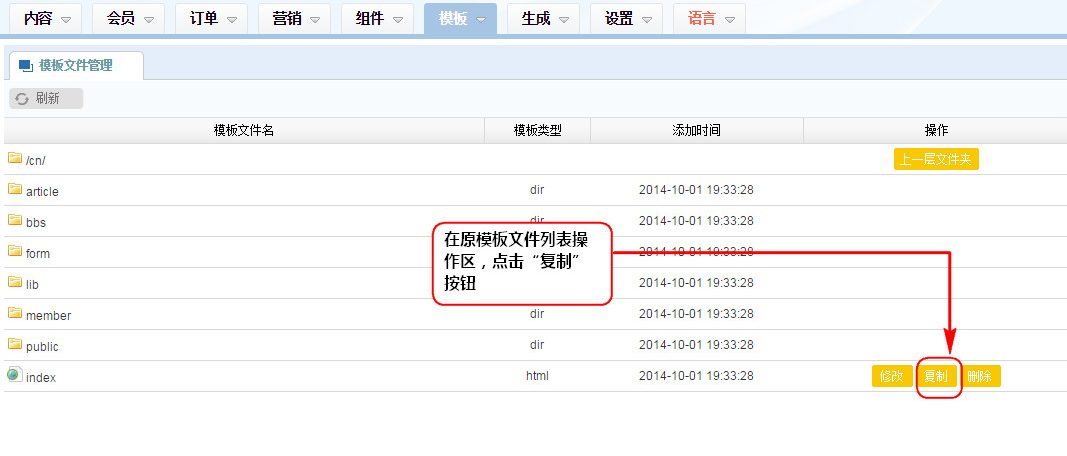The height and width of the screenshot is (456, 1067).
Task: Click the public folder icon
Action: click(15, 344)
